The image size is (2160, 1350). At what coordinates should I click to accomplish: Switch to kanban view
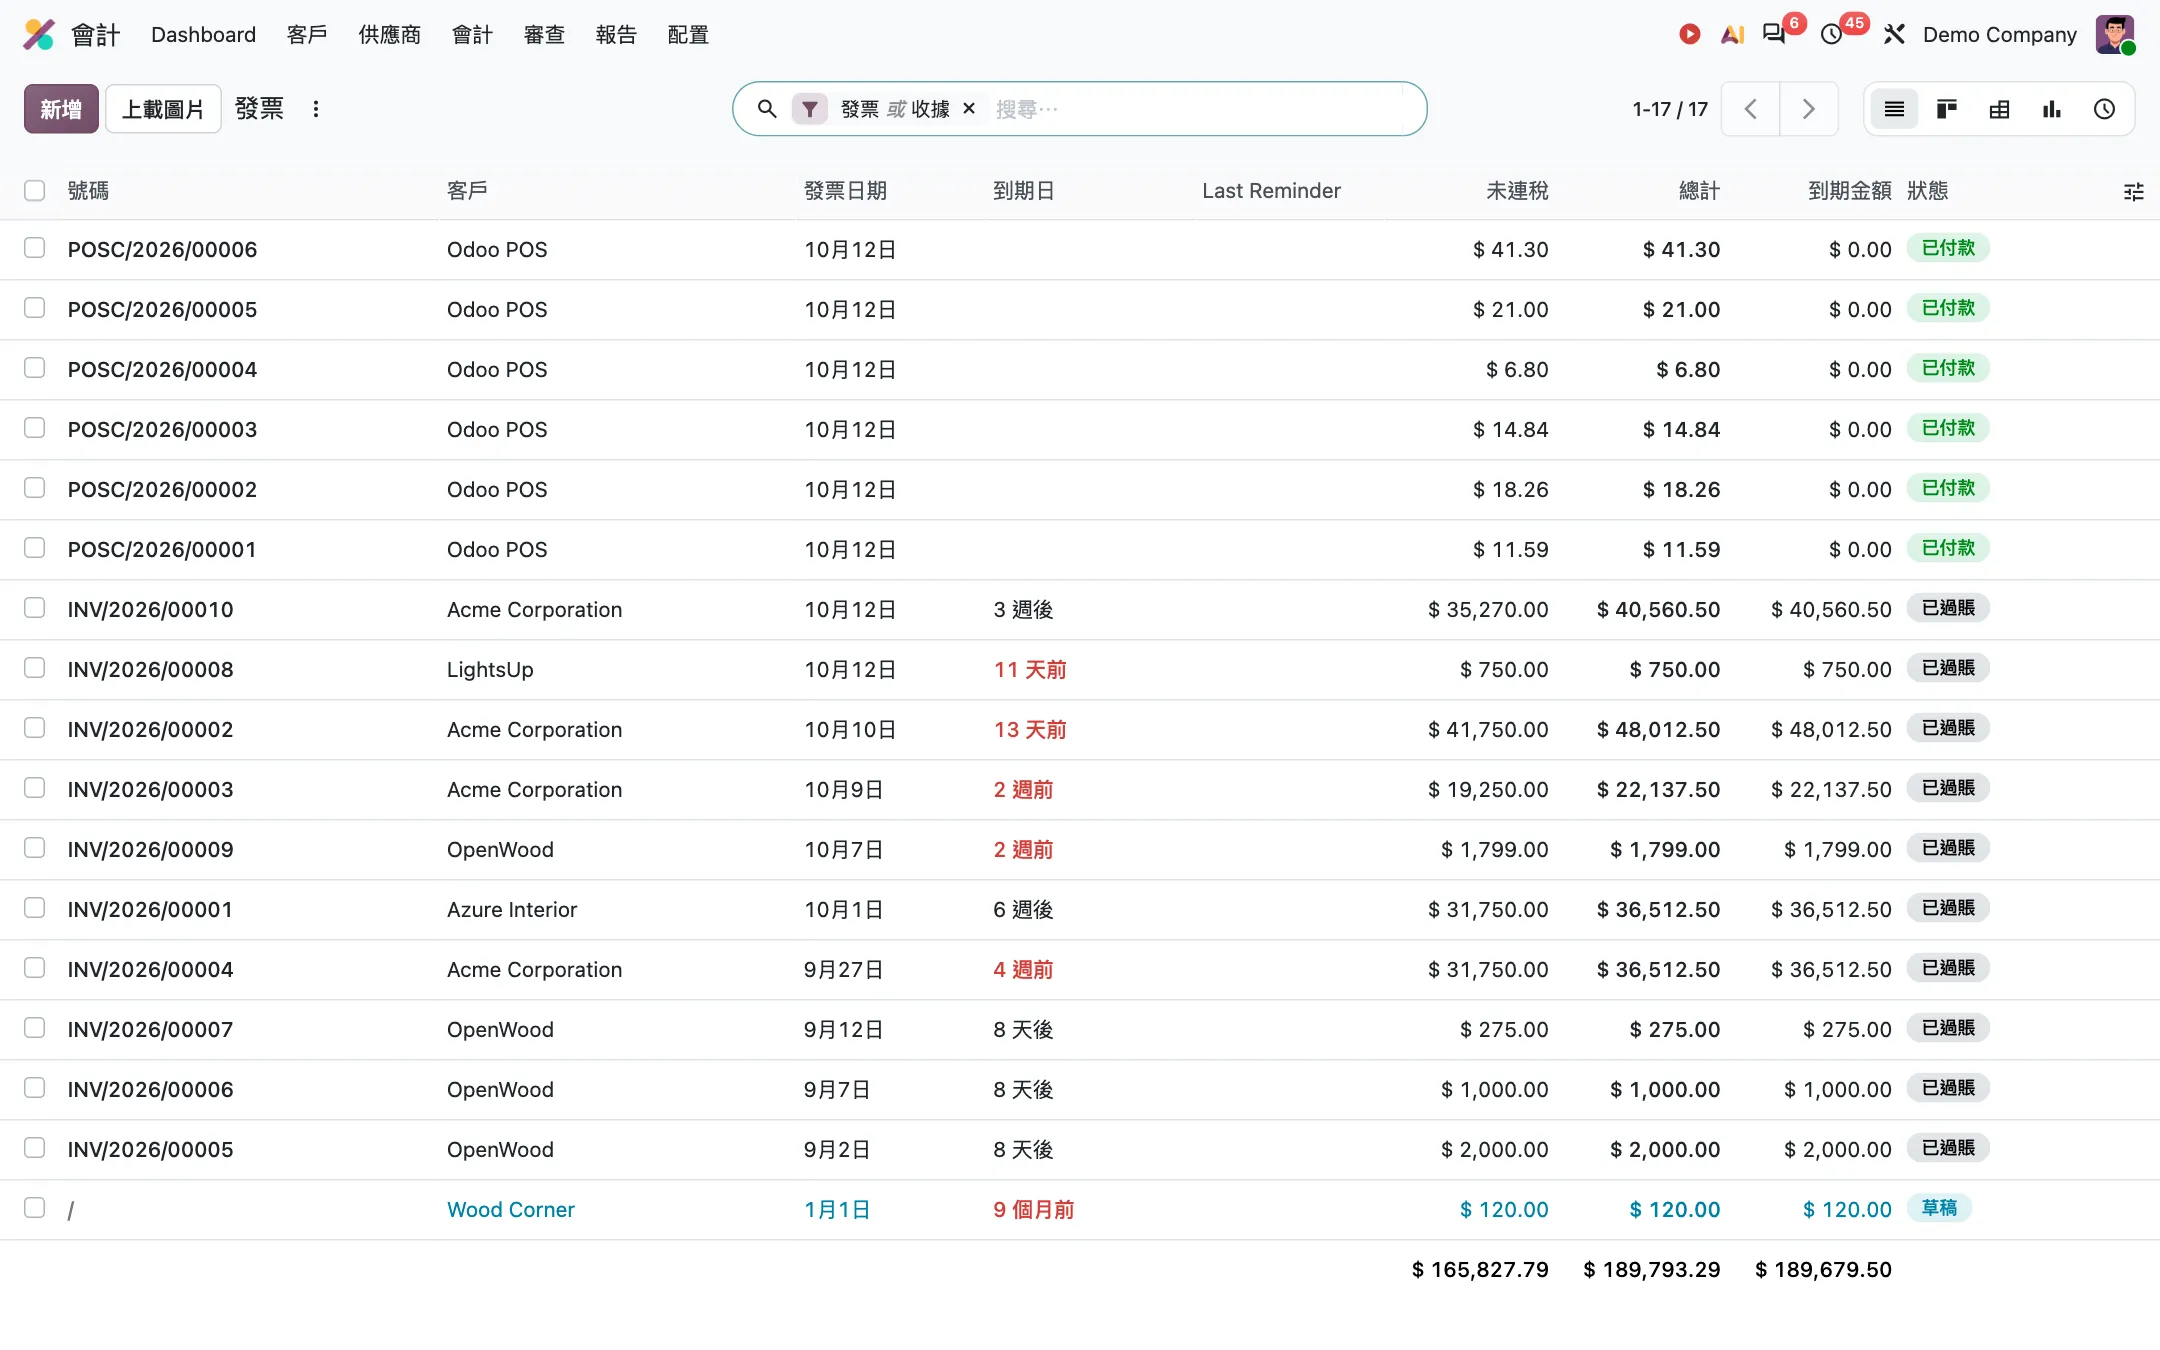[x=1946, y=109]
